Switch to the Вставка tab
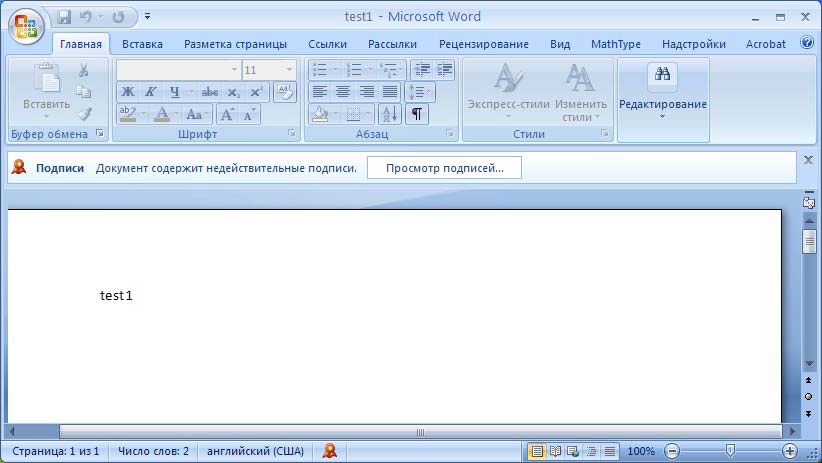Viewport: 822px width, 463px height. pyautogui.click(x=142, y=44)
